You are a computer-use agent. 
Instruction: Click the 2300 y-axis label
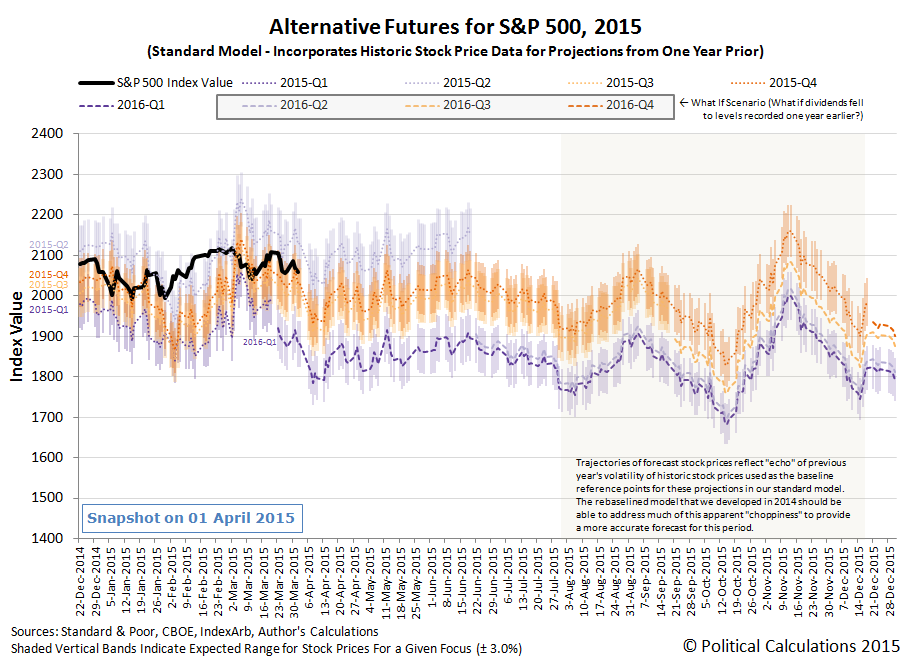[47, 174]
